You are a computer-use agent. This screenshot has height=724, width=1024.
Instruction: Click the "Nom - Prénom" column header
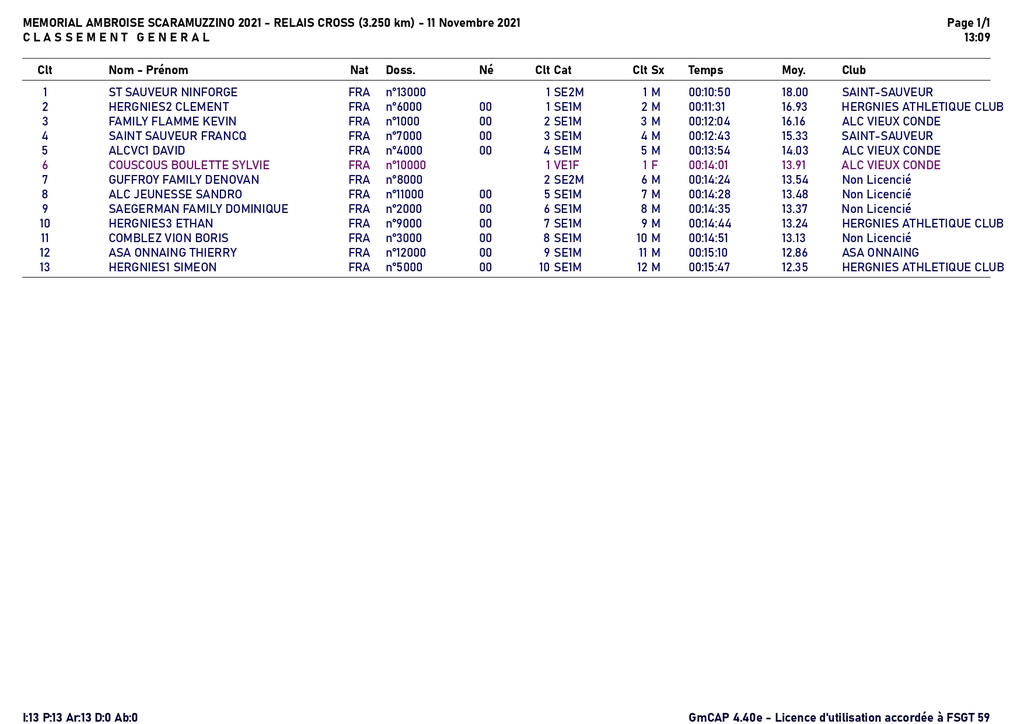[x=148, y=70]
